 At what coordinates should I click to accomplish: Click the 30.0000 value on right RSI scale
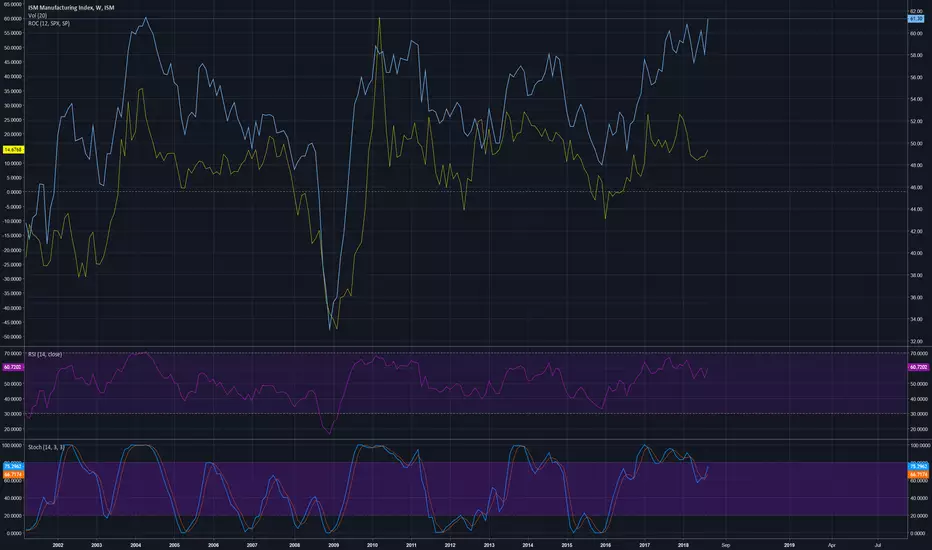[919, 414]
